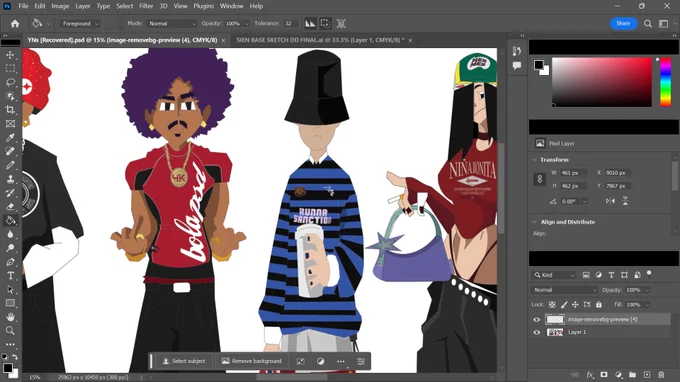
Task: Switch to SIEN BASE SKETCH DD FINAL.ai tab
Action: tap(320, 40)
